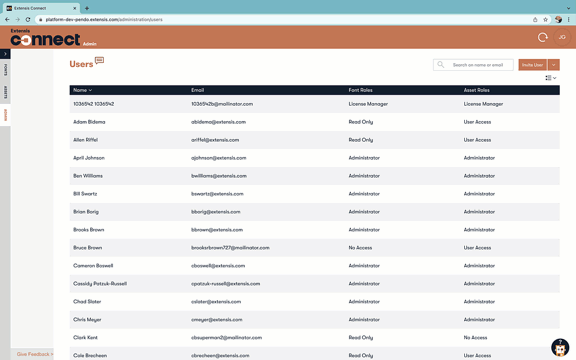Open the JG user avatar menu

click(562, 37)
